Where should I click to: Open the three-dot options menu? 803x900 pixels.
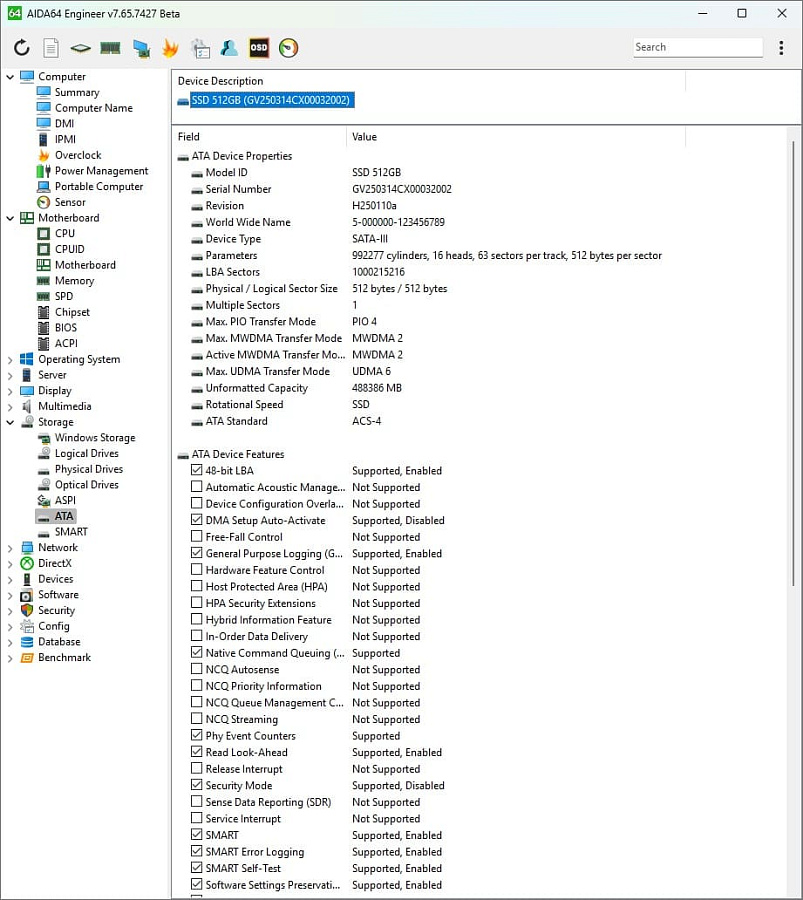click(x=781, y=48)
